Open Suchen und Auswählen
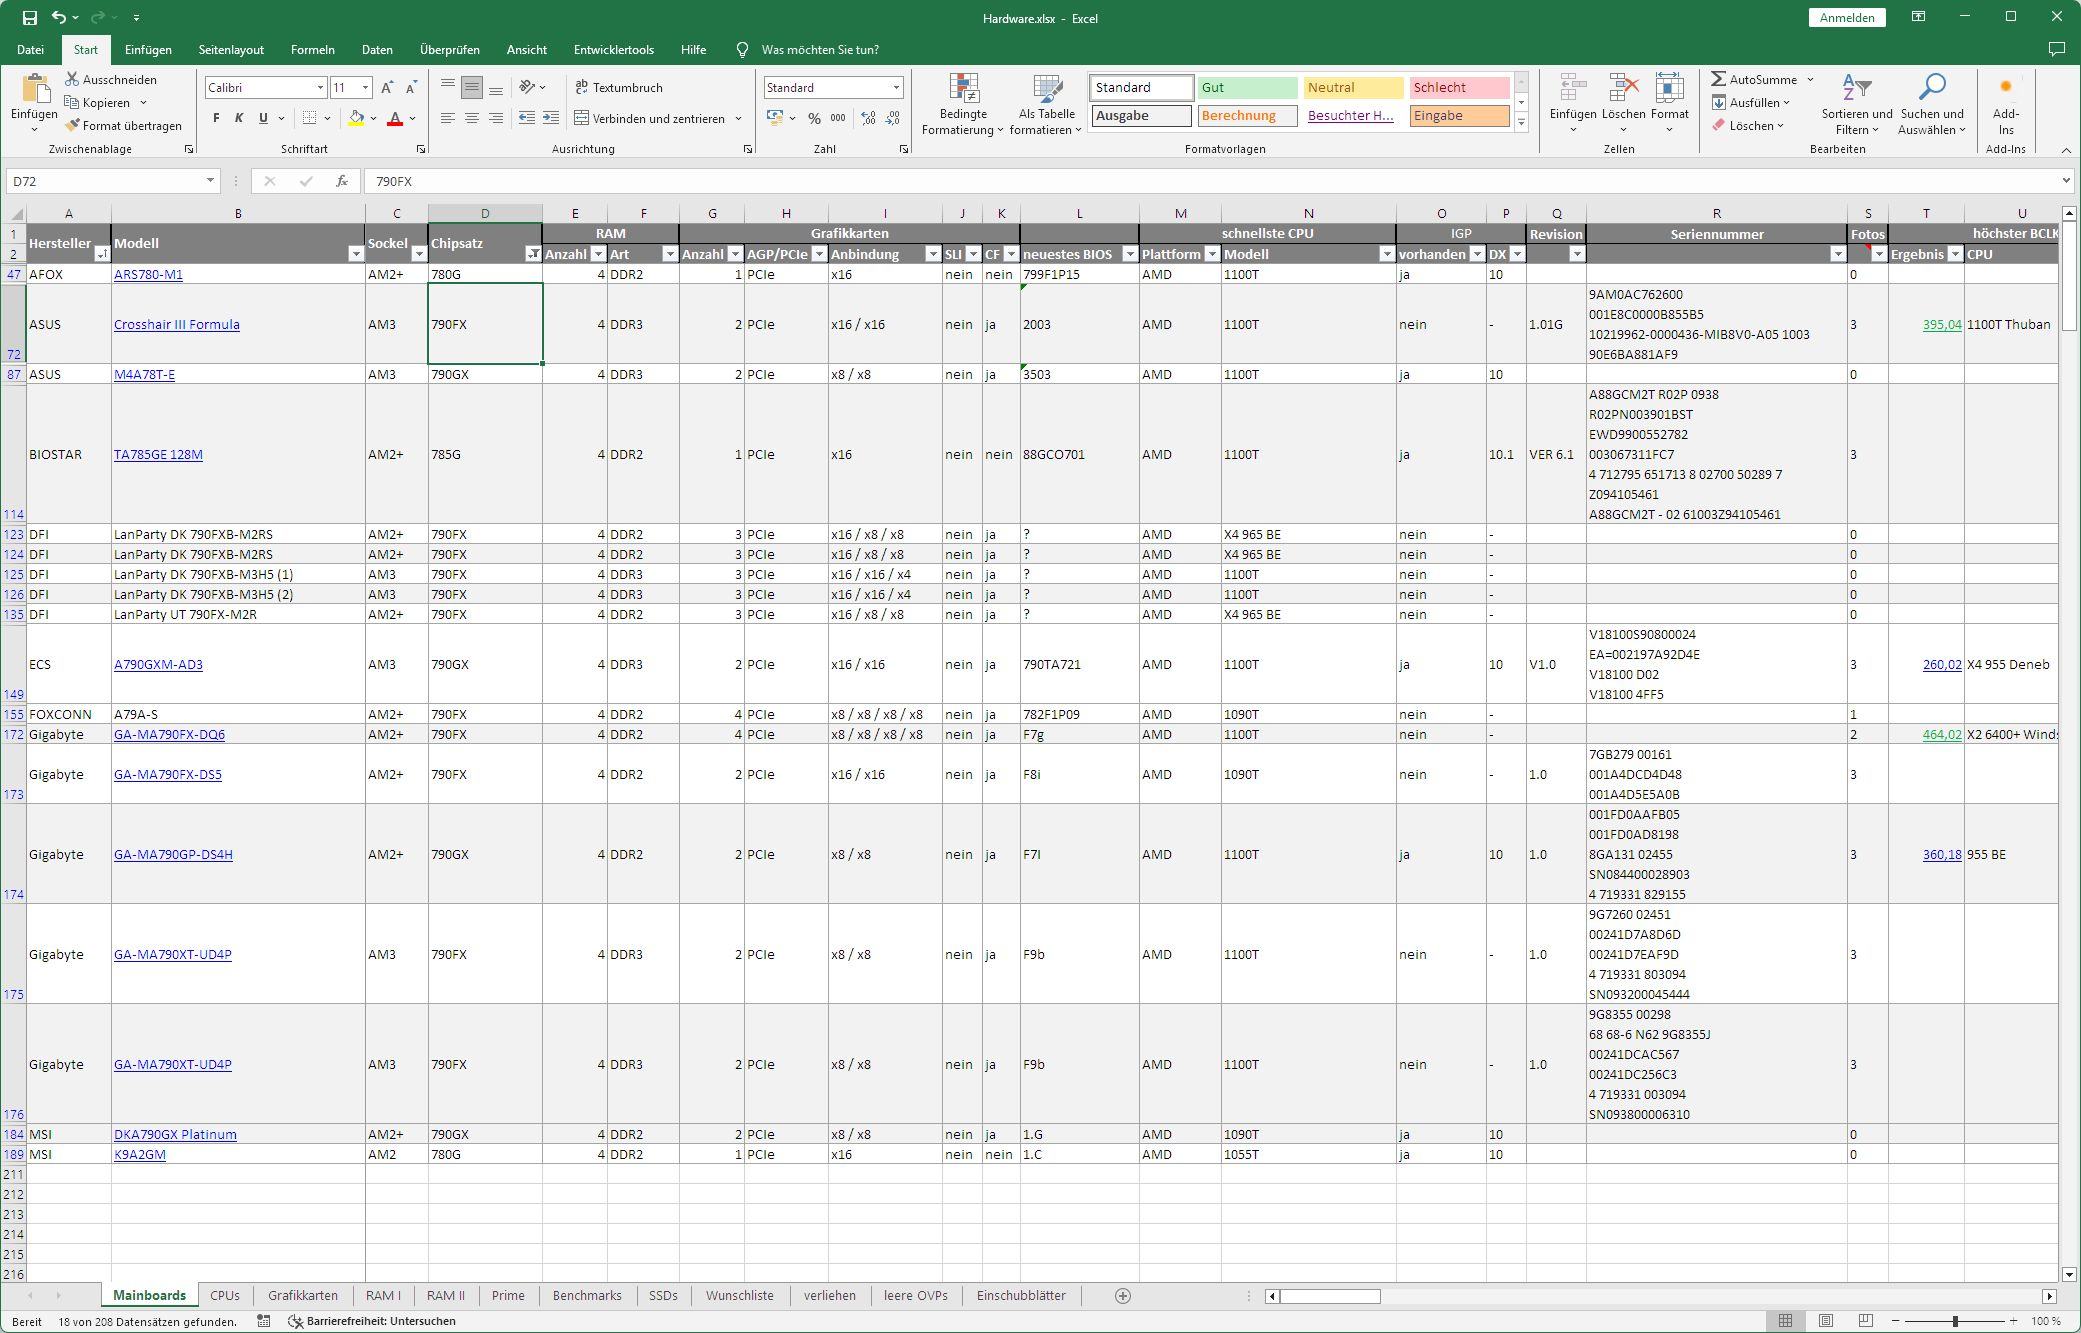The width and height of the screenshot is (2081, 1333). point(1932,104)
